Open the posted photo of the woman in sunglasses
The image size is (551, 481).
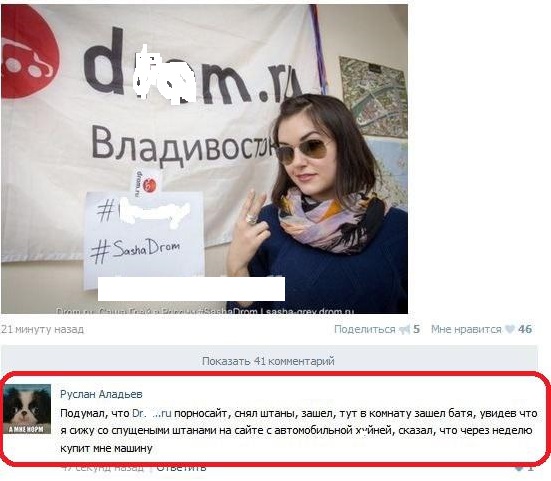click(205, 159)
